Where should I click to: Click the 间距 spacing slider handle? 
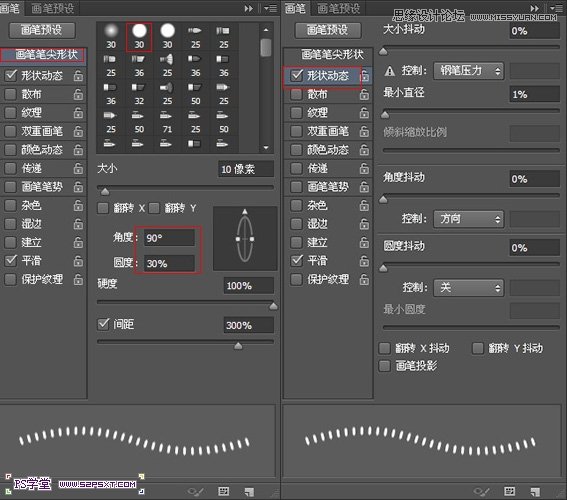tap(238, 346)
